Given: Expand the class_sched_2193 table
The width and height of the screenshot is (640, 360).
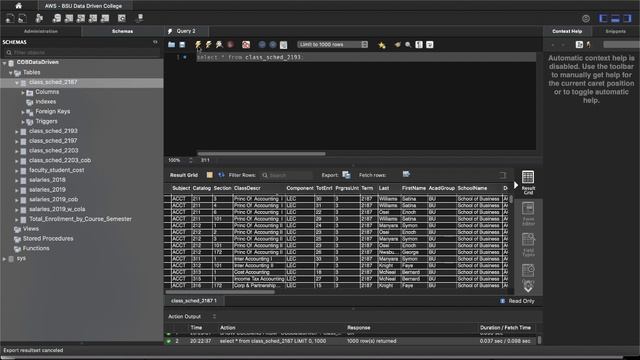Looking at the screenshot, I should click(17, 131).
